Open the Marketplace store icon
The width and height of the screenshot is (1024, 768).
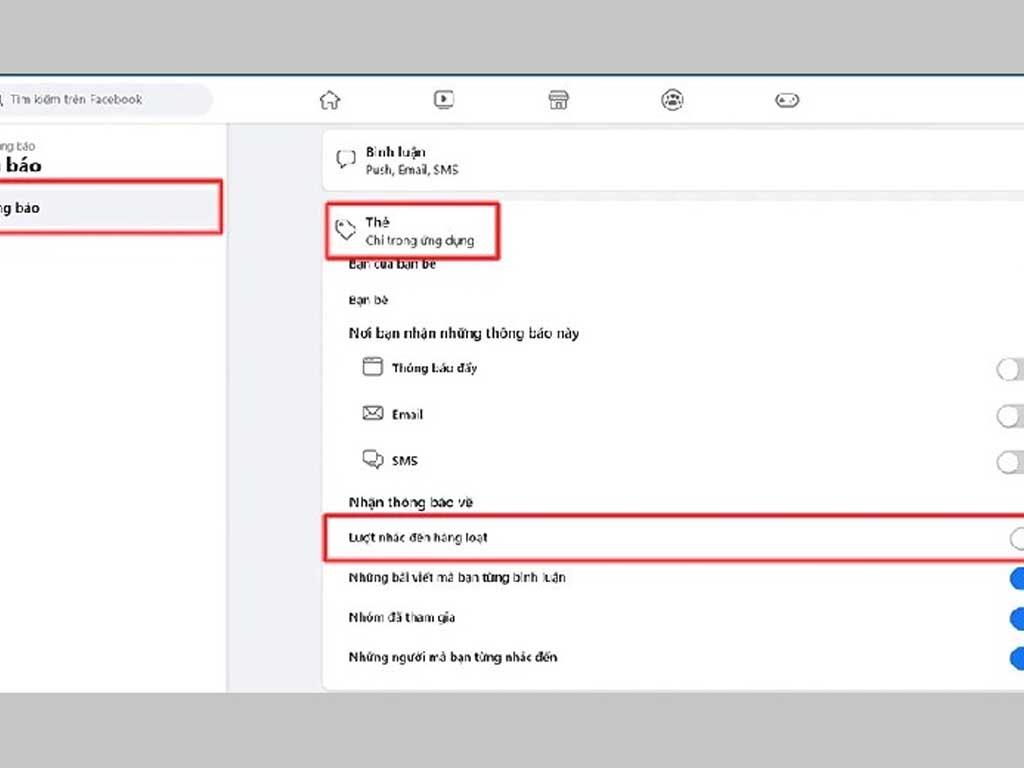coord(558,100)
